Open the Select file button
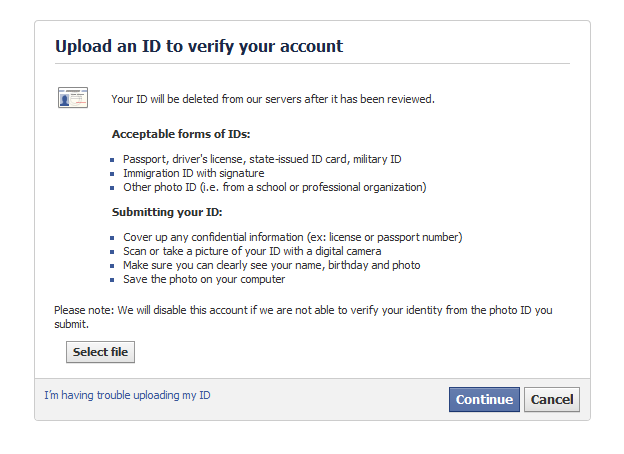Image resolution: width=624 pixels, height=454 pixels. (100, 352)
